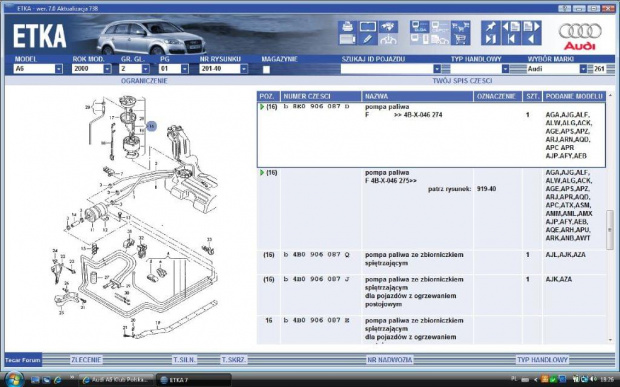Viewport: 620px width, 387px height.
Task: Open the T.SILN. bottom tab
Action: click(184, 360)
